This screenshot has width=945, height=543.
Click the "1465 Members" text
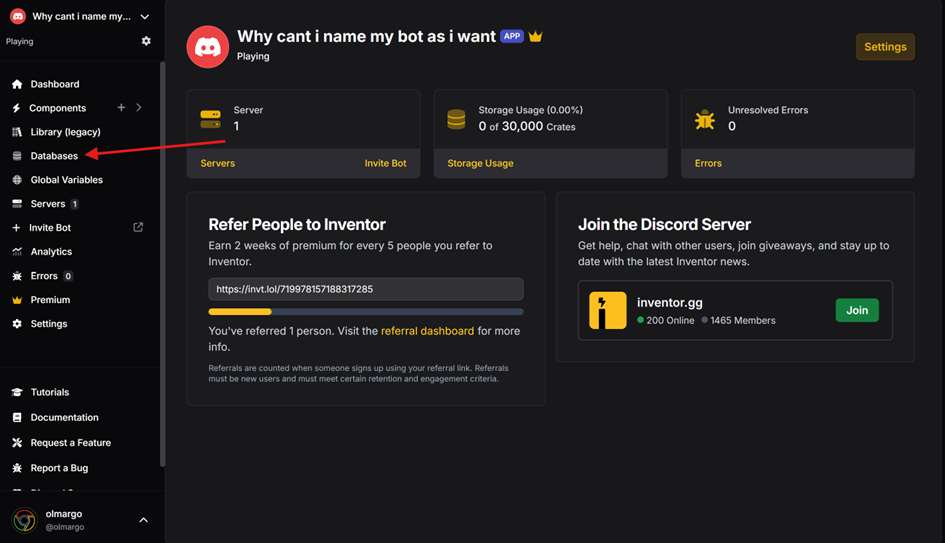[742, 321]
